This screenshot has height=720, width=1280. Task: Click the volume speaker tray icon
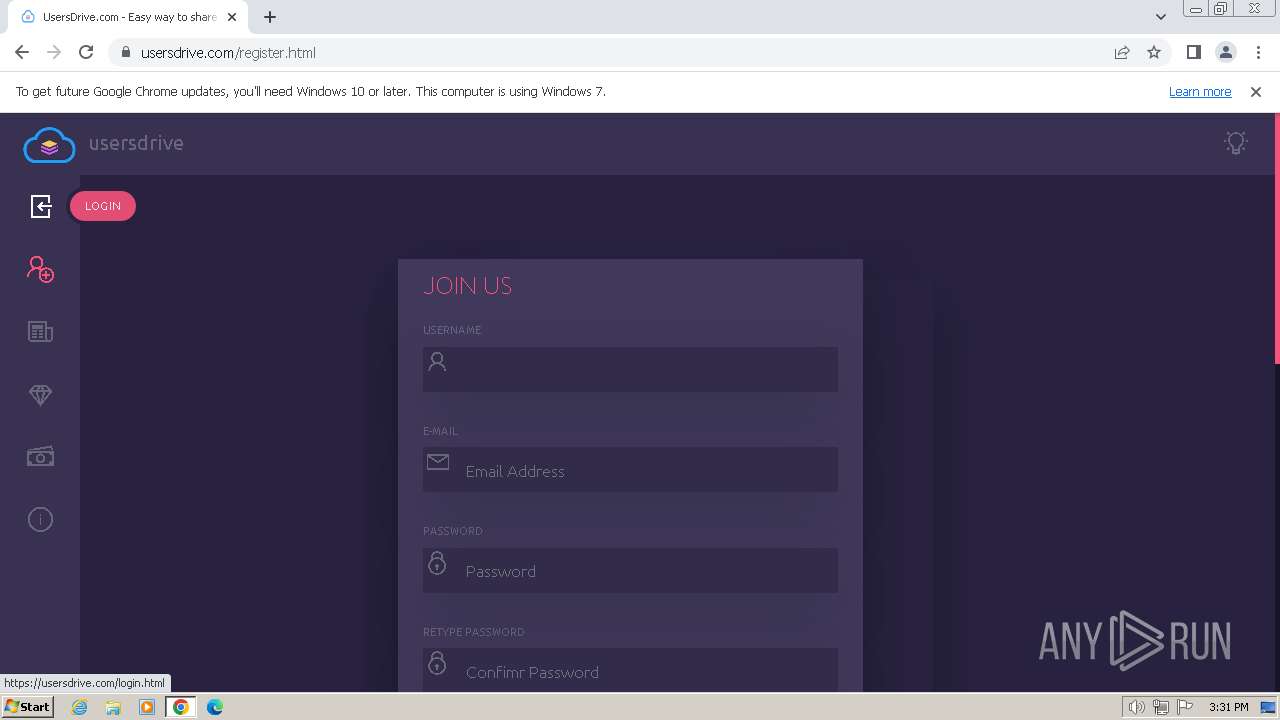[x=1136, y=707]
